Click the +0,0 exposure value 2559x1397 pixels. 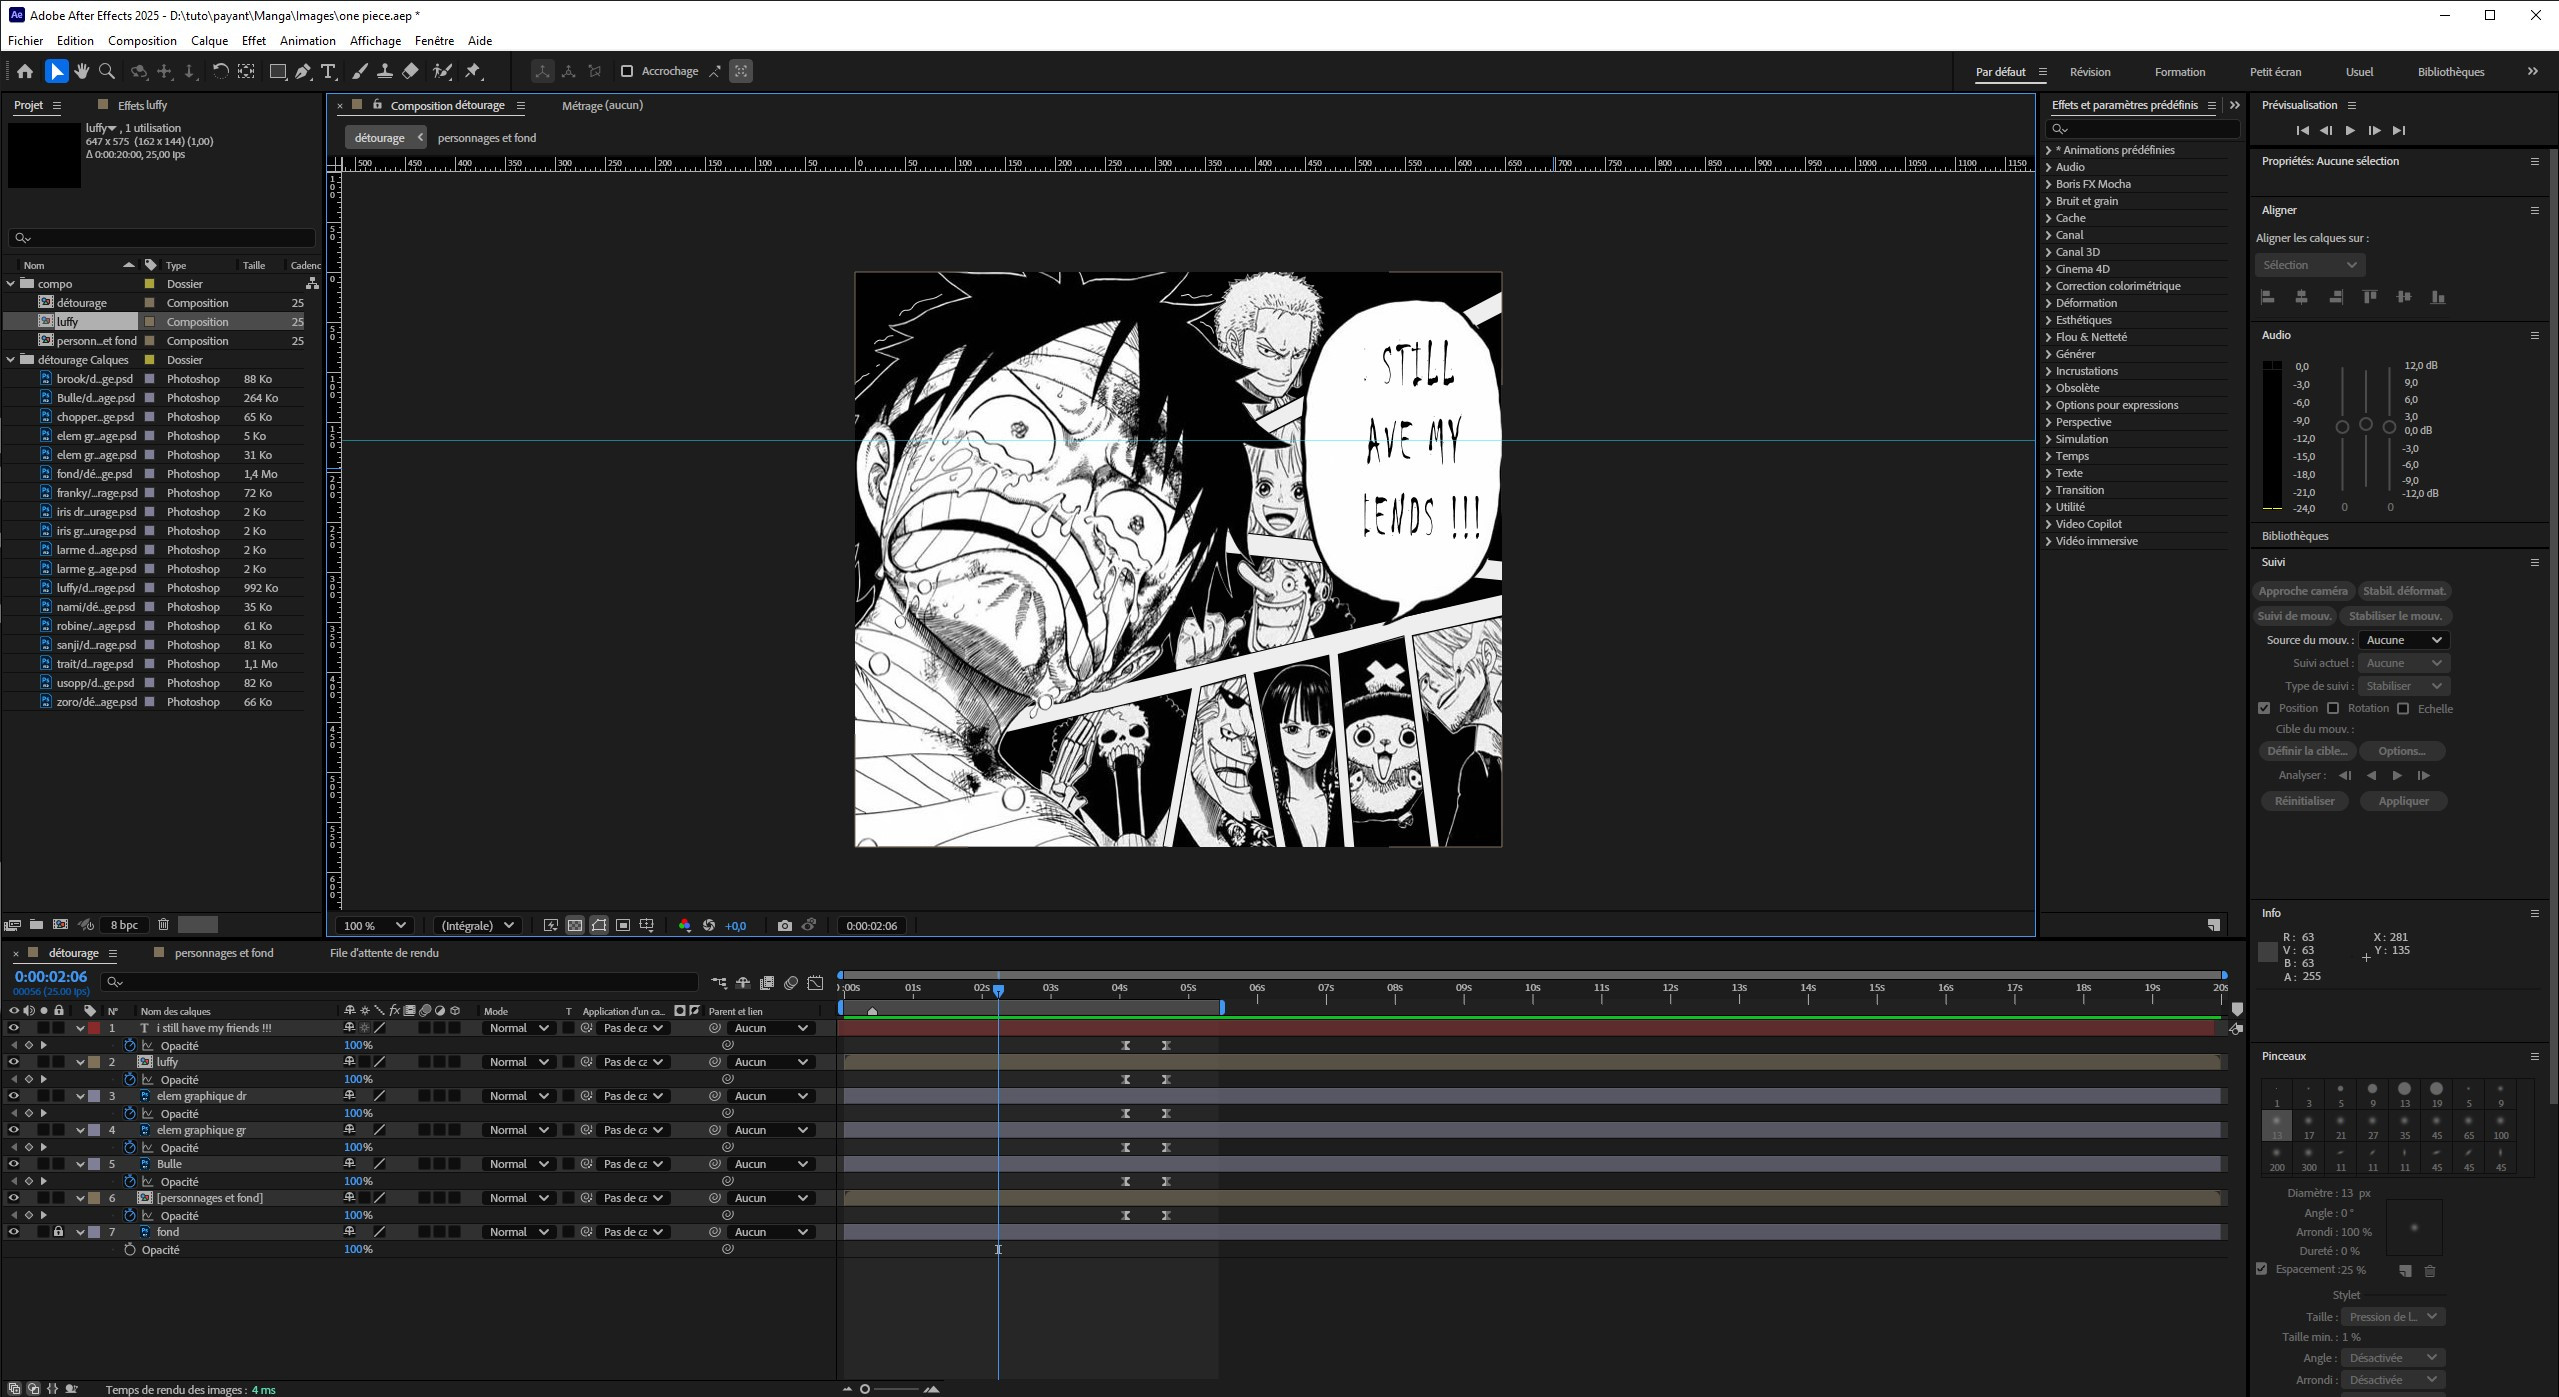tap(735, 926)
